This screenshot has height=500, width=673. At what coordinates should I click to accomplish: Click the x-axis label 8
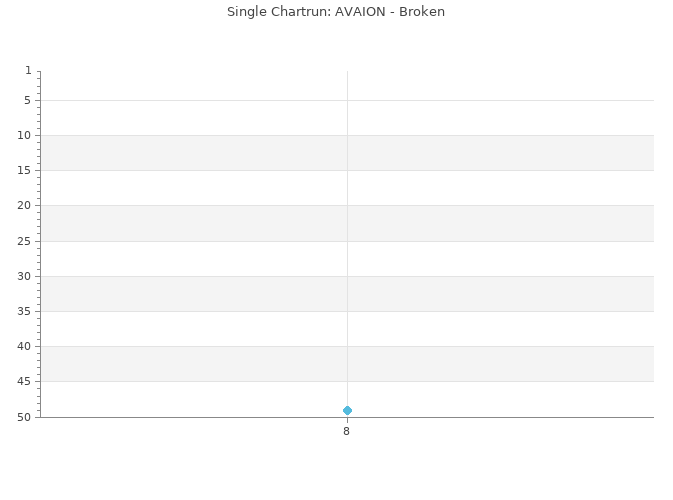(346, 431)
